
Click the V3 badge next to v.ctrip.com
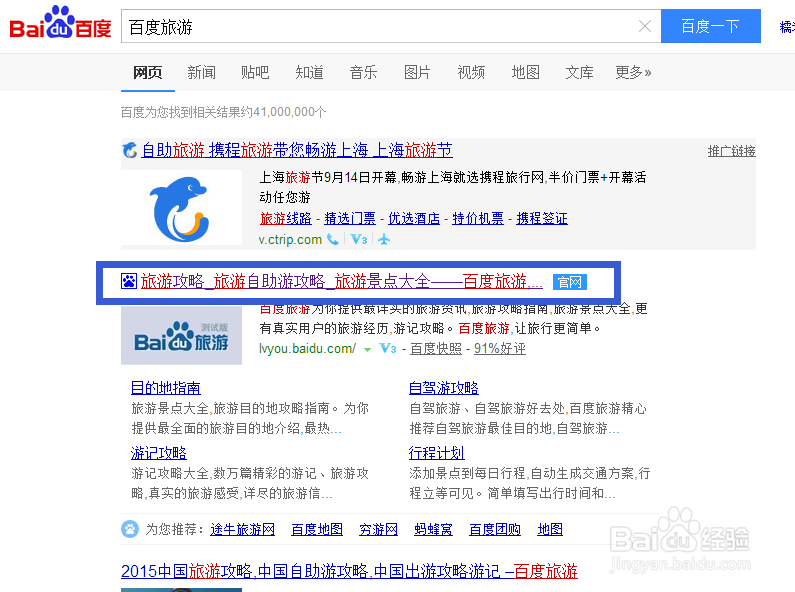coord(358,239)
